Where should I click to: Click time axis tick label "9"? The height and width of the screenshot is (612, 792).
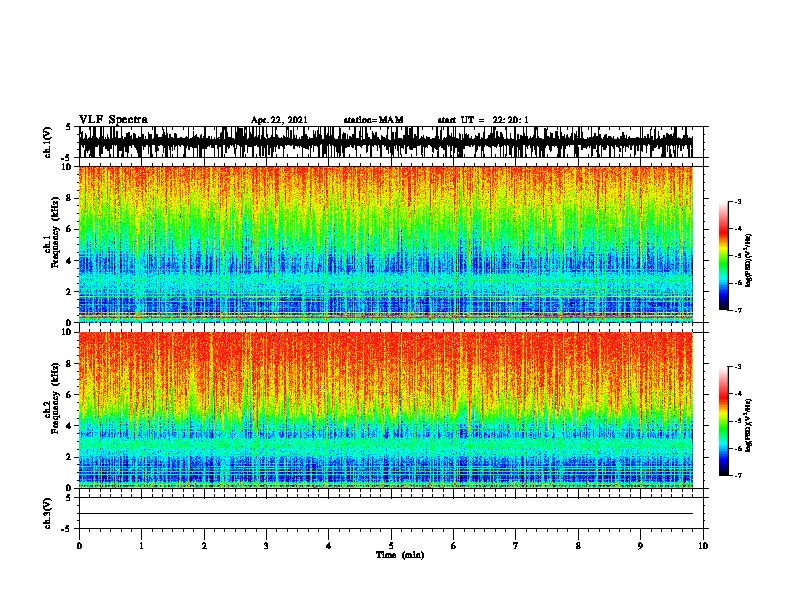coord(640,546)
